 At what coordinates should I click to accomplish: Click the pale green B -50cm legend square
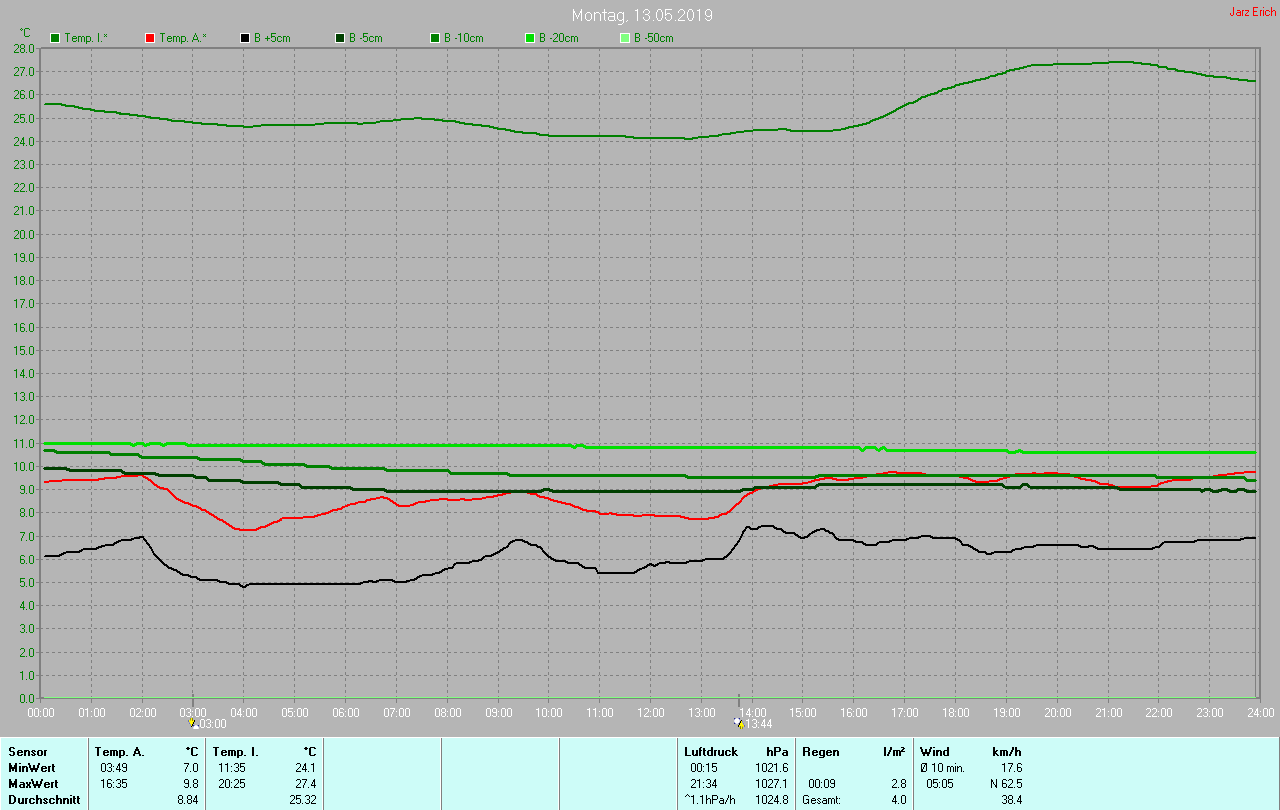[x=625, y=38]
